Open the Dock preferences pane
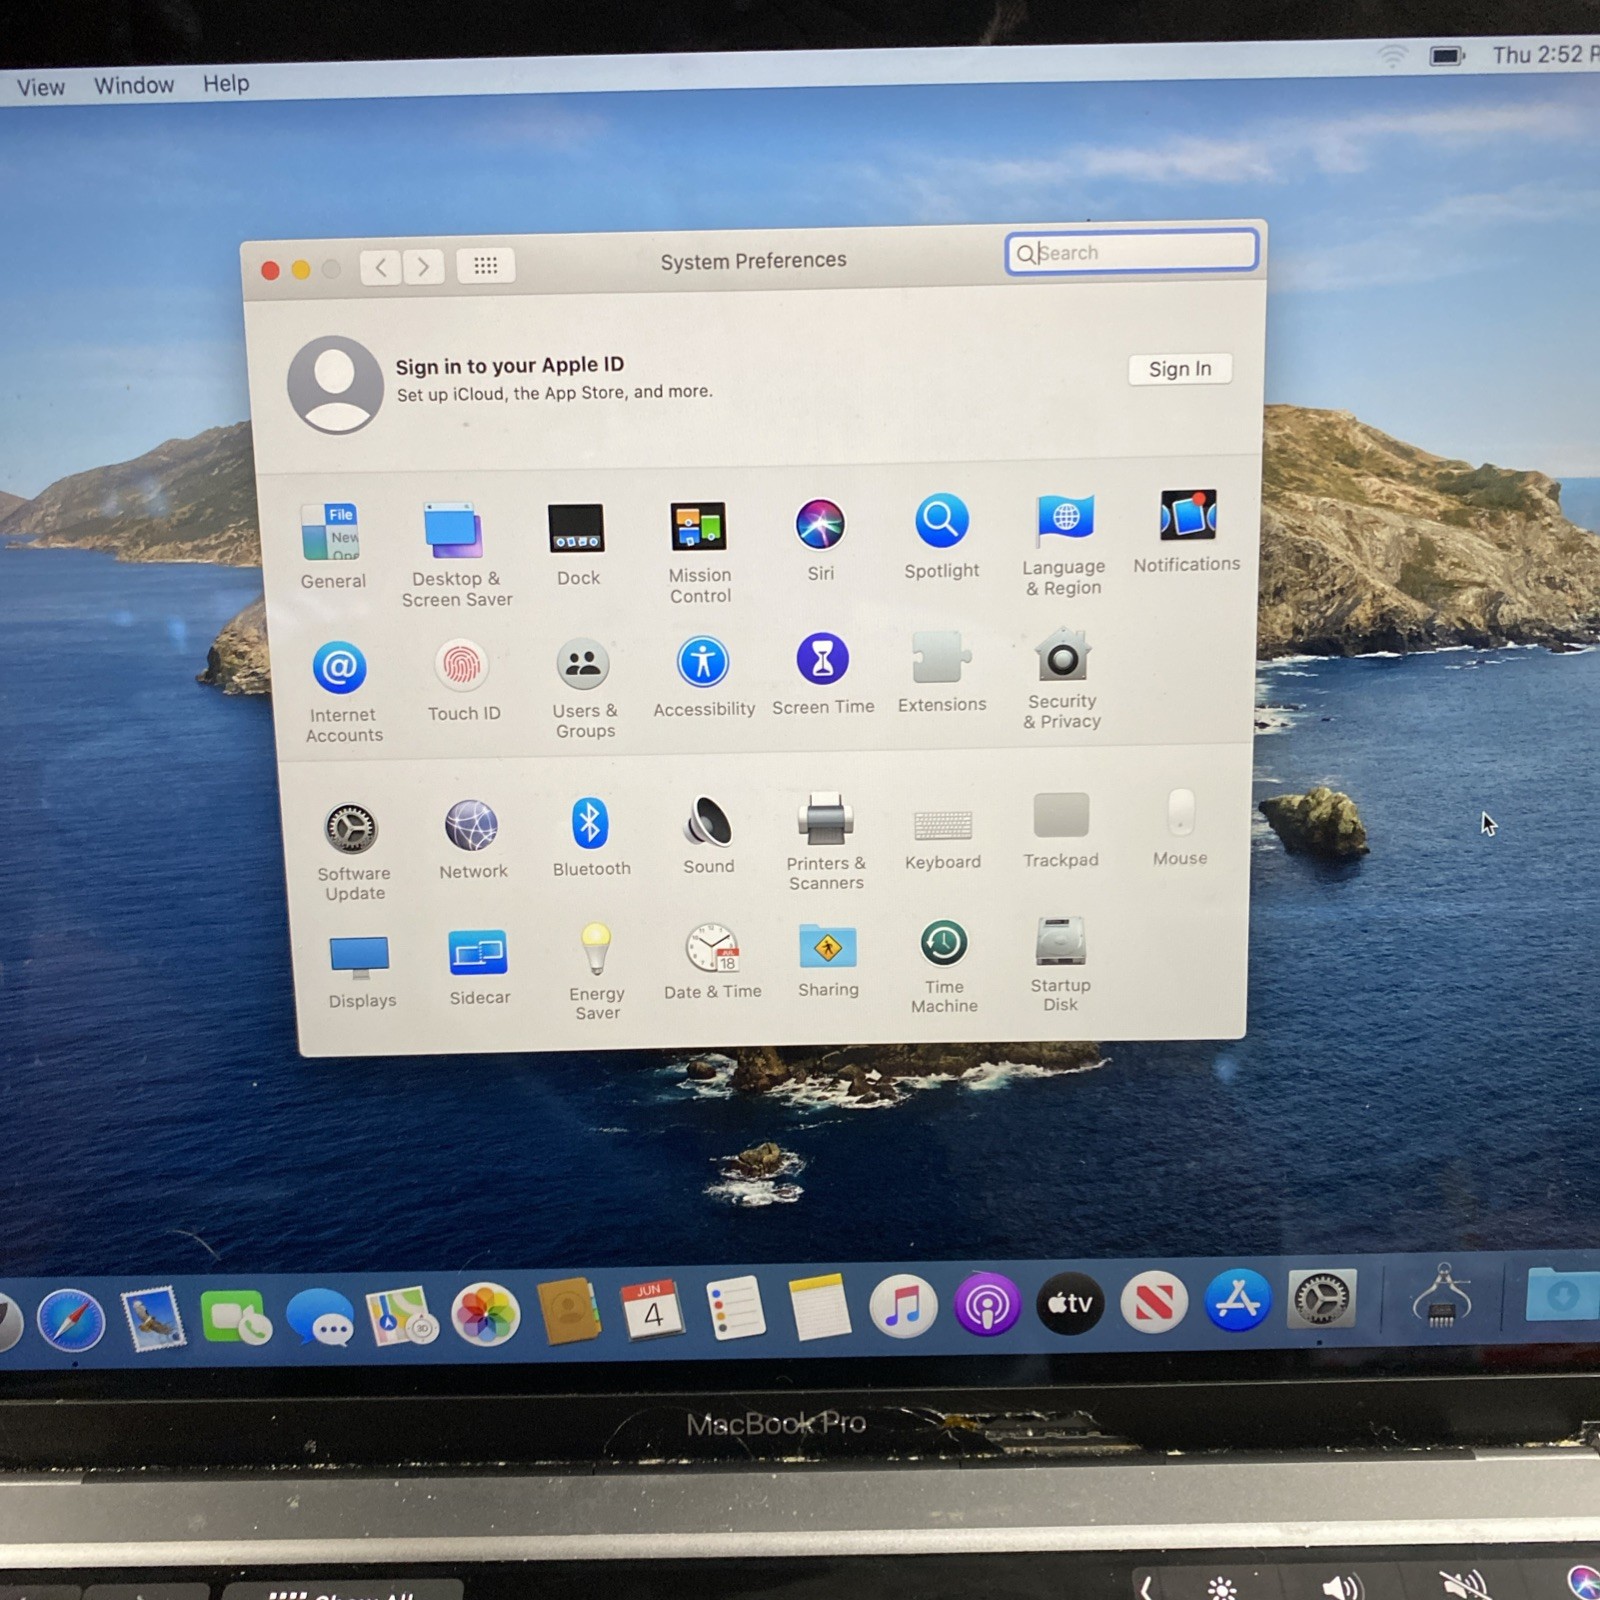The width and height of the screenshot is (1600, 1600). (577, 528)
